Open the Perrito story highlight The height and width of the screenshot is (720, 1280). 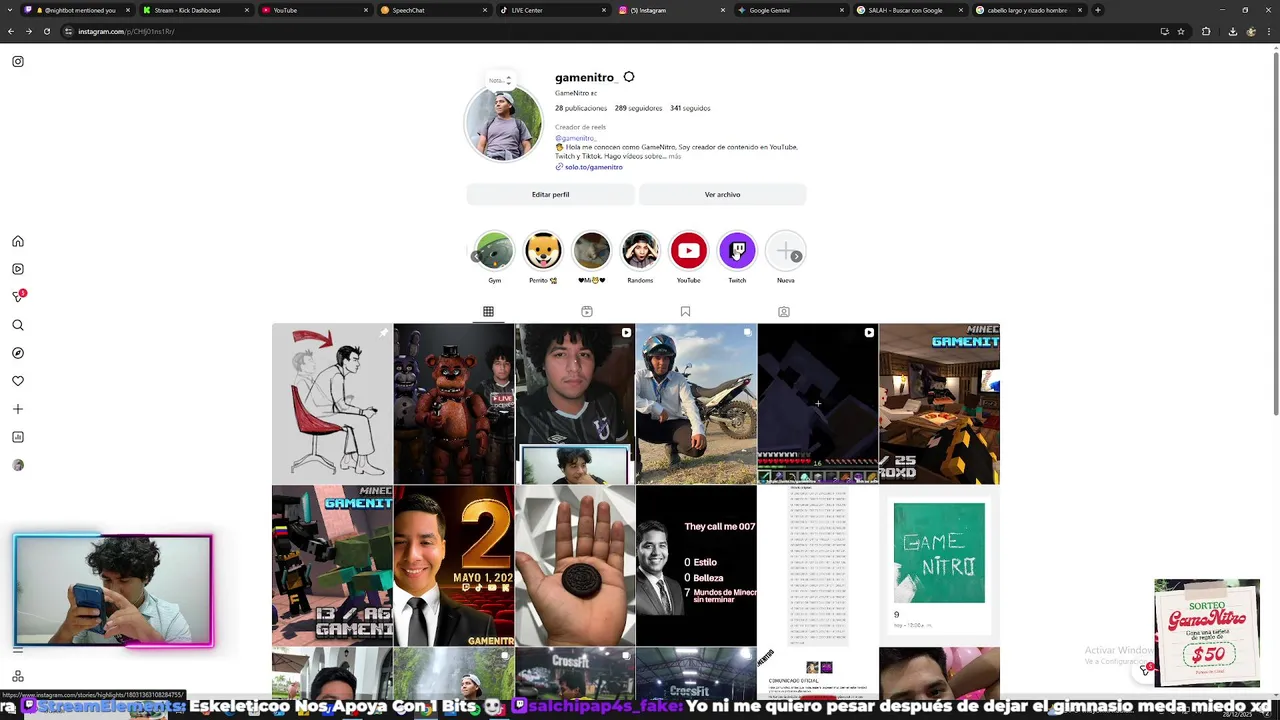[543, 251]
